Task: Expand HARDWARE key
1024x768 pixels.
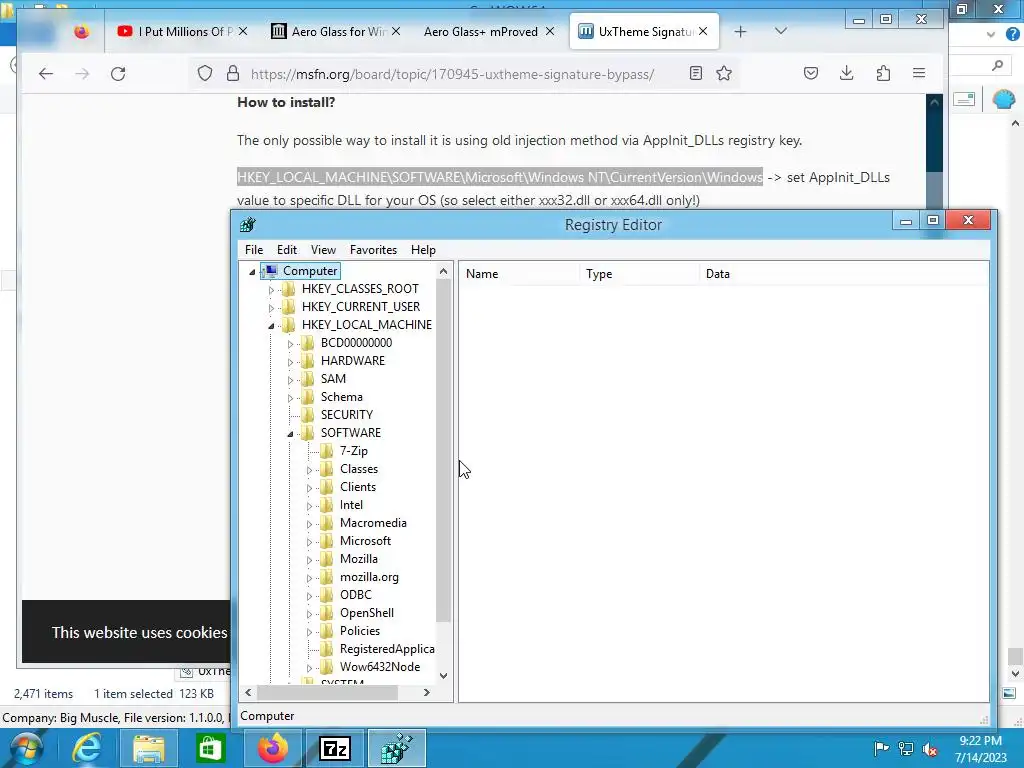Action: [290, 362]
